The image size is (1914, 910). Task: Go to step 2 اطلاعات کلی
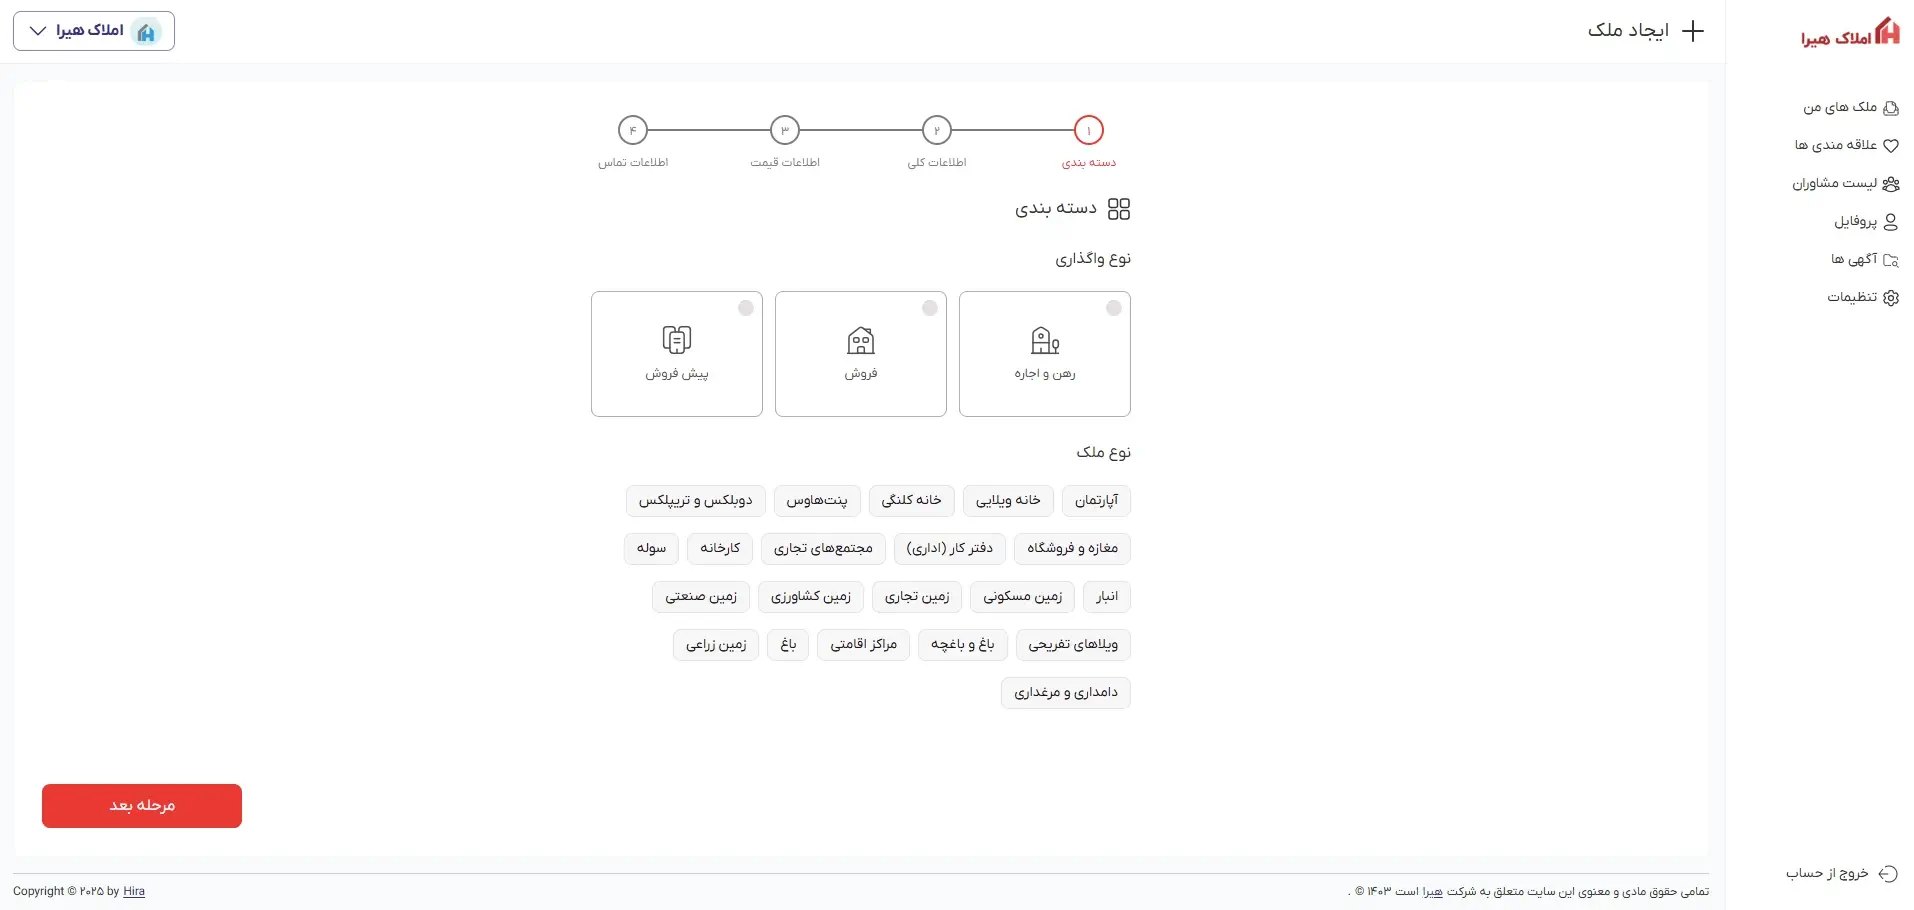[936, 131]
